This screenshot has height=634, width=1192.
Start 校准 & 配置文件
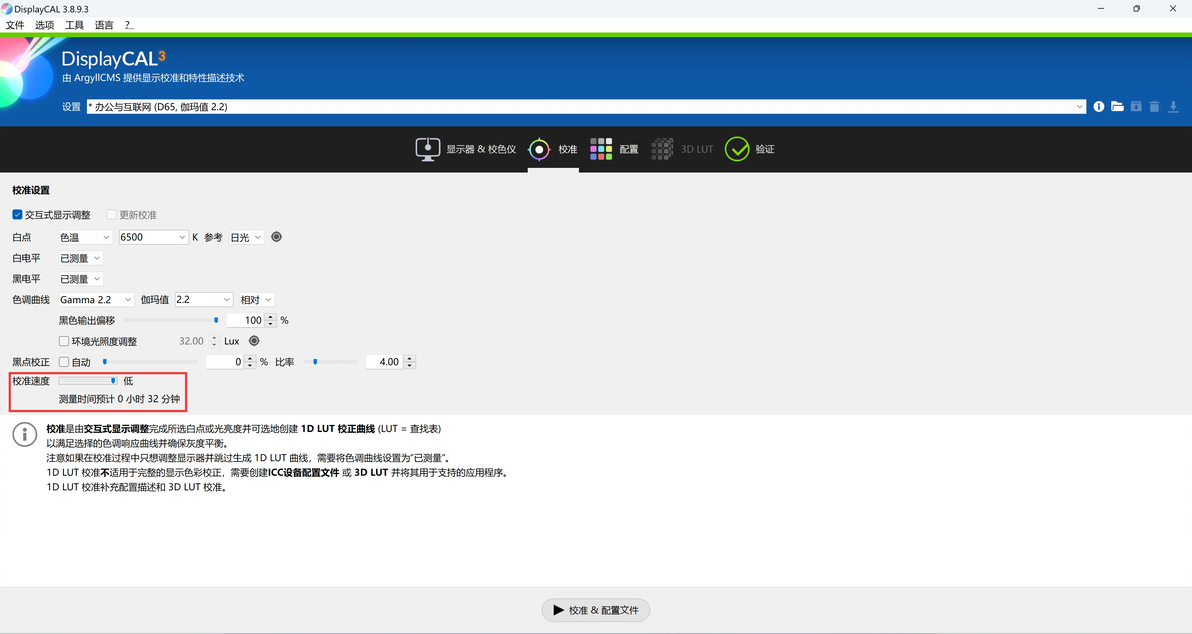point(595,610)
